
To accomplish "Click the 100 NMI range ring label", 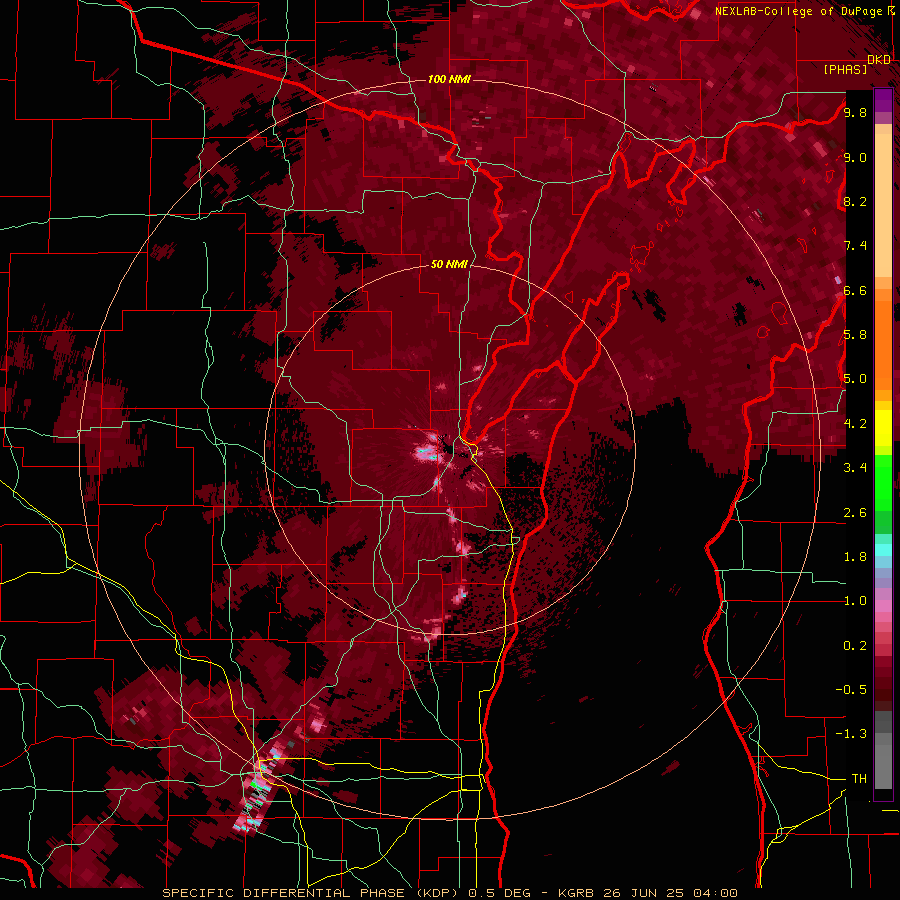I will pos(449,79).
